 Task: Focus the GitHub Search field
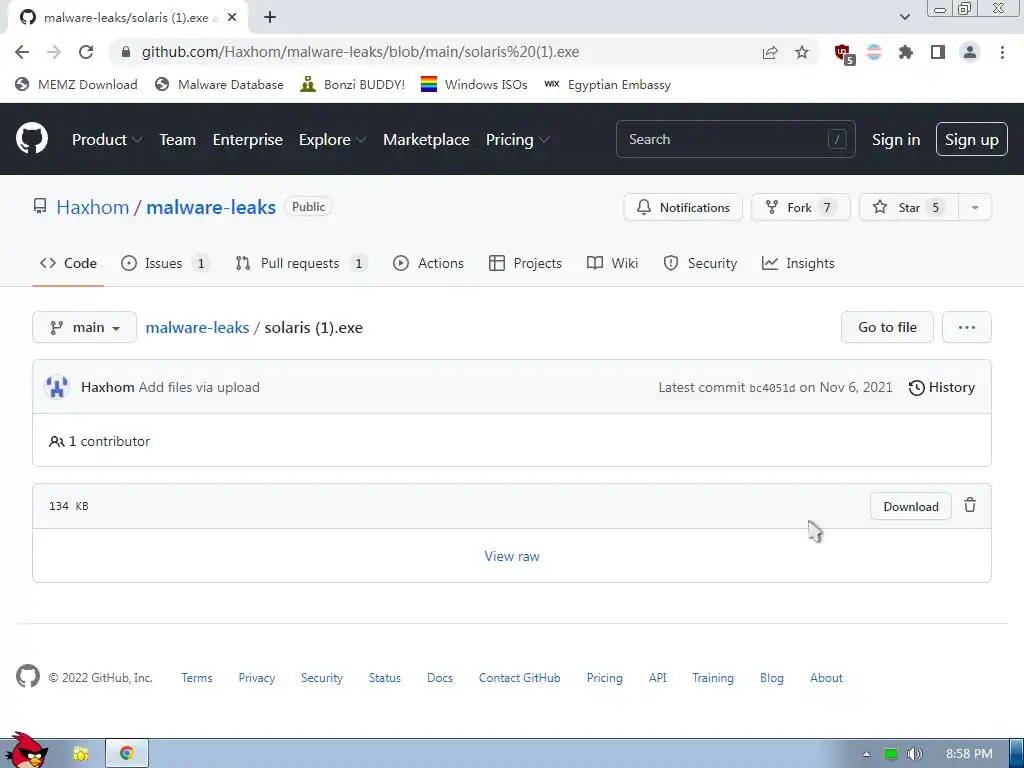pyautogui.click(x=735, y=139)
